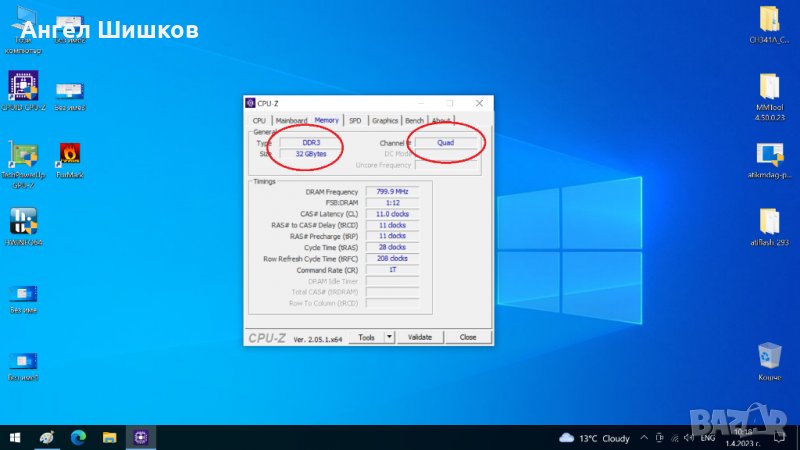Open the Graphics tab

click(385, 120)
